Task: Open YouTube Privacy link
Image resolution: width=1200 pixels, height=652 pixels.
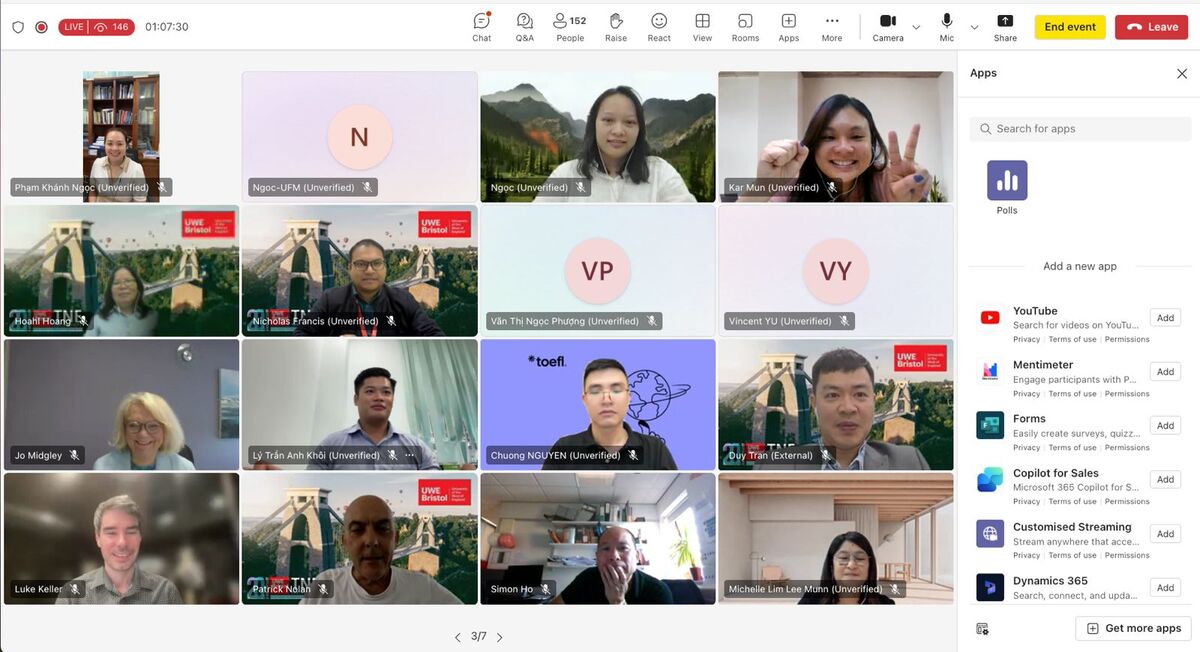Action: click(1026, 339)
